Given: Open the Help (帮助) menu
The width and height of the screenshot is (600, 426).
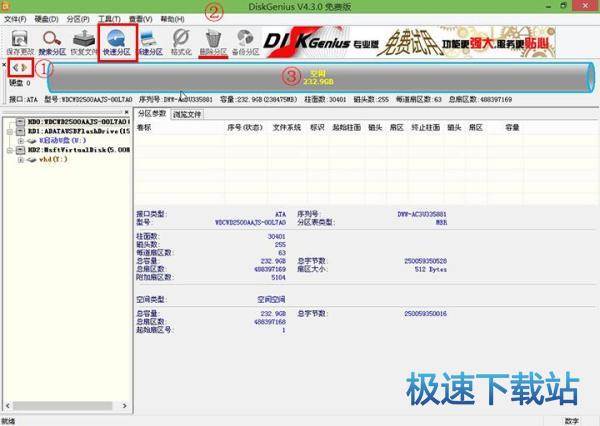Looking at the screenshot, I should coord(172,19).
